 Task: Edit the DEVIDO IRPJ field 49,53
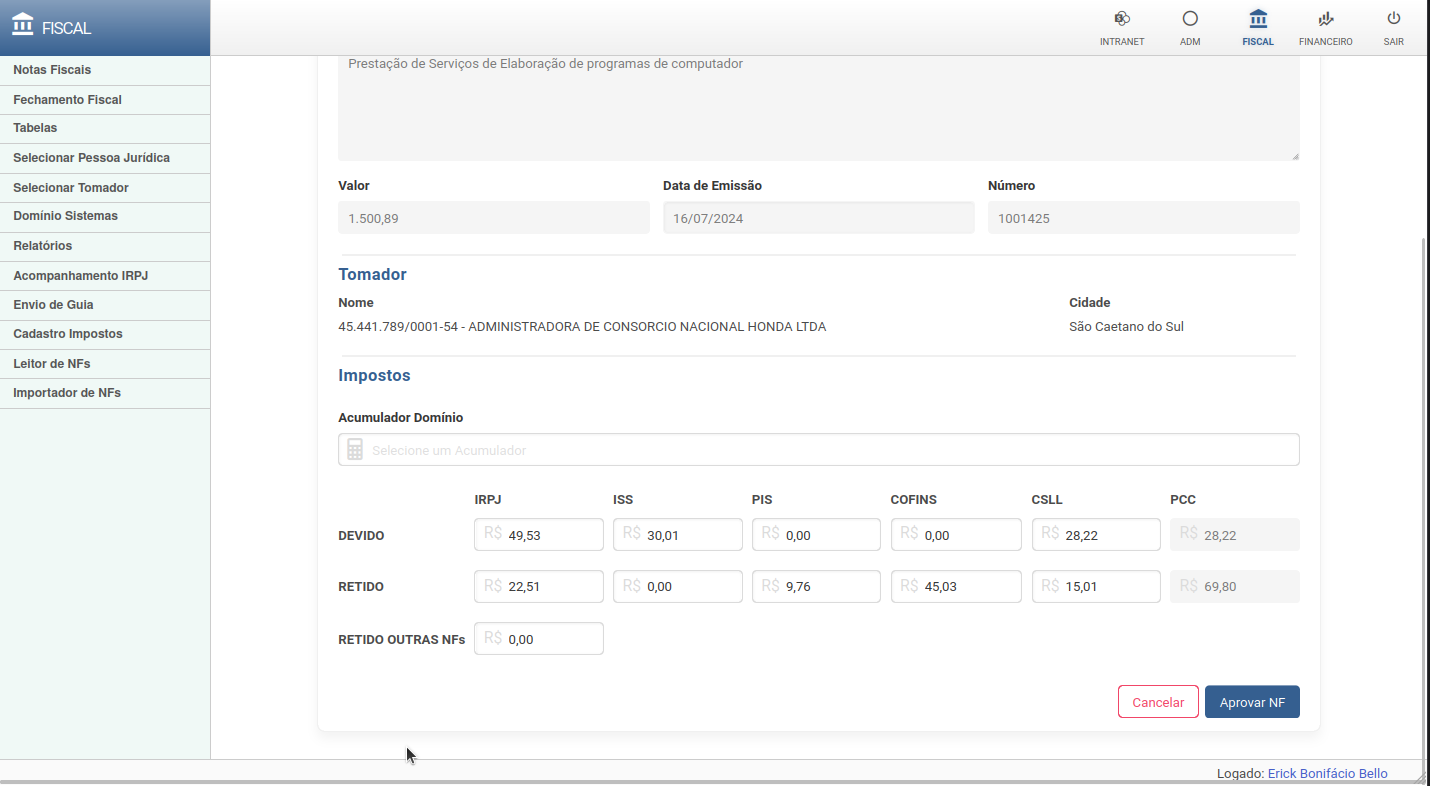click(x=539, y=535)
